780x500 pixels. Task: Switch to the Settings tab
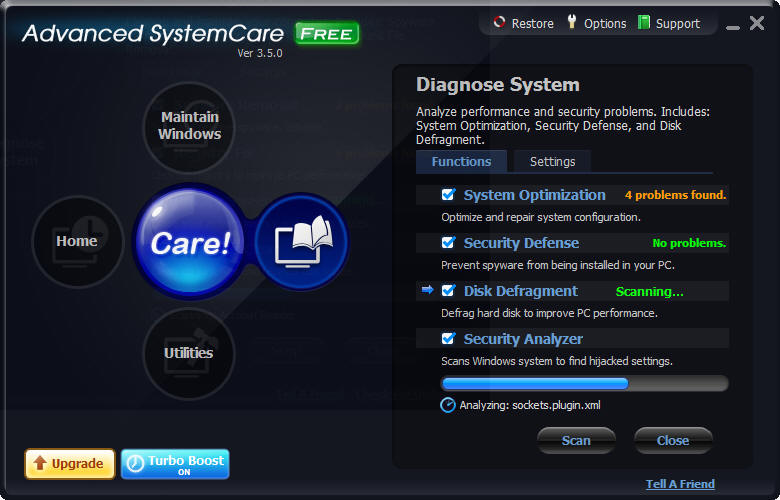pyautogui.click(x=552, y=162)
